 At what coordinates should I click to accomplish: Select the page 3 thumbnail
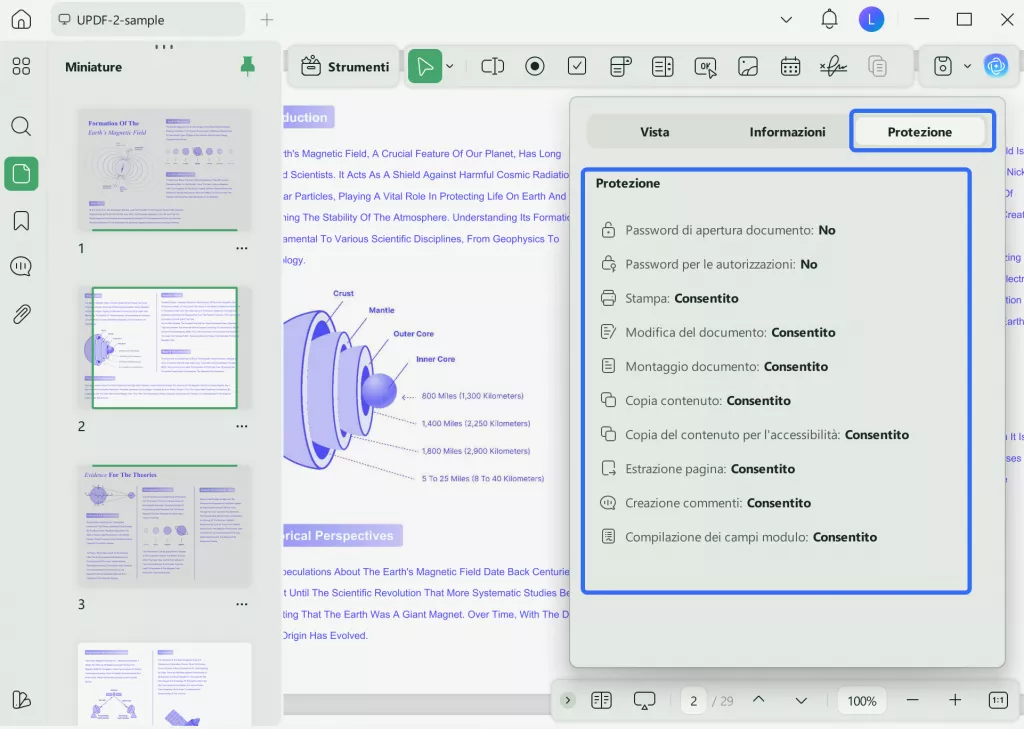(165, 525)
